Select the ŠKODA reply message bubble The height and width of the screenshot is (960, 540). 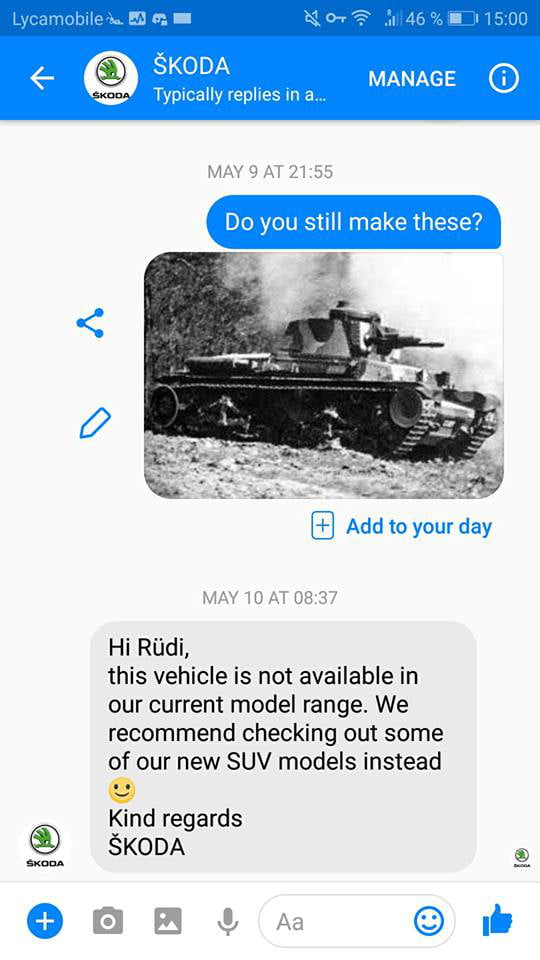coord(283,746)
